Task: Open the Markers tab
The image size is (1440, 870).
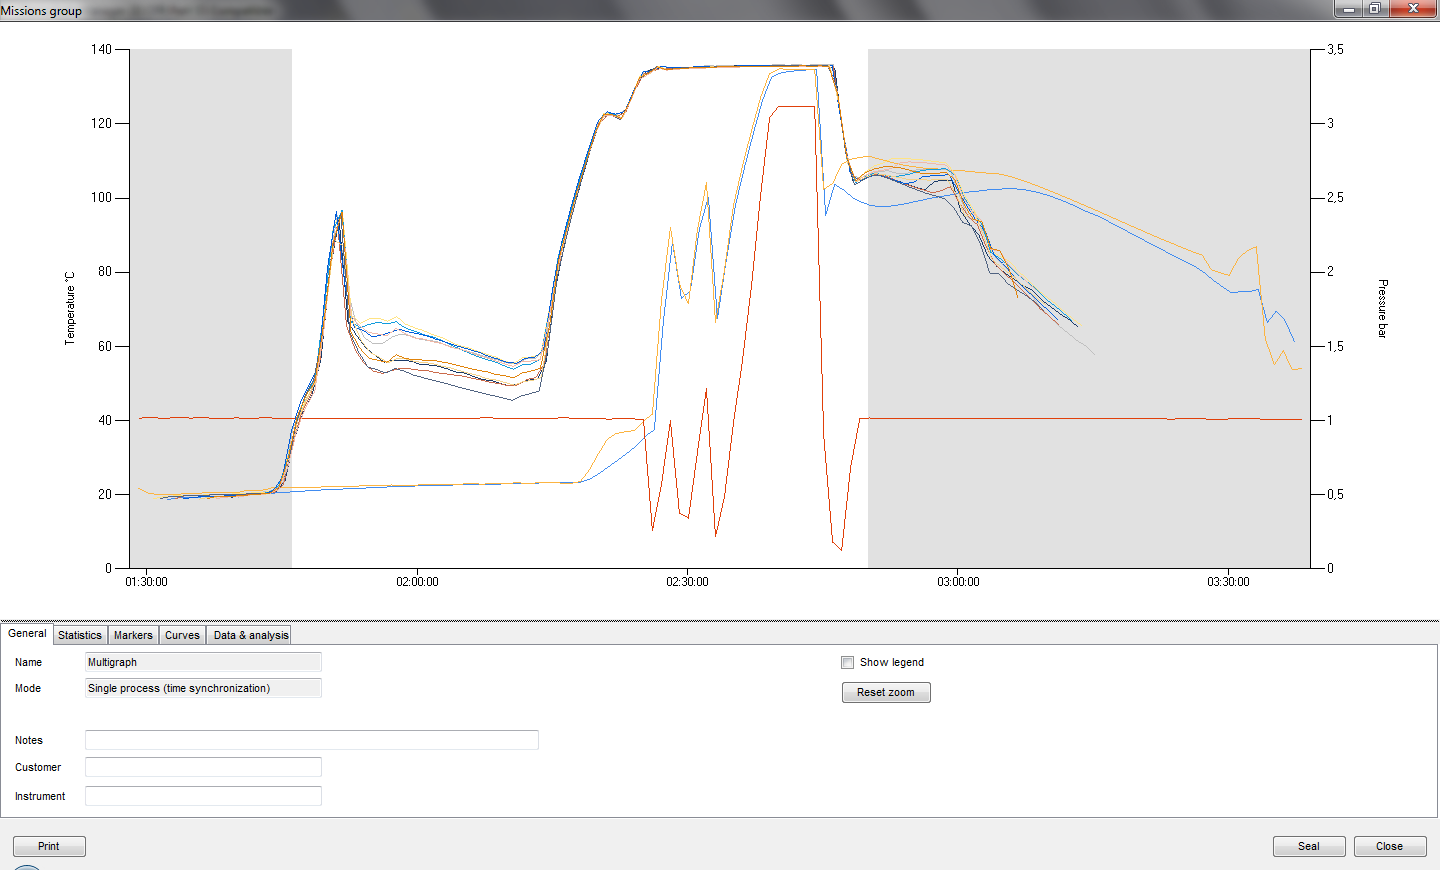Action: pos(133,635)
